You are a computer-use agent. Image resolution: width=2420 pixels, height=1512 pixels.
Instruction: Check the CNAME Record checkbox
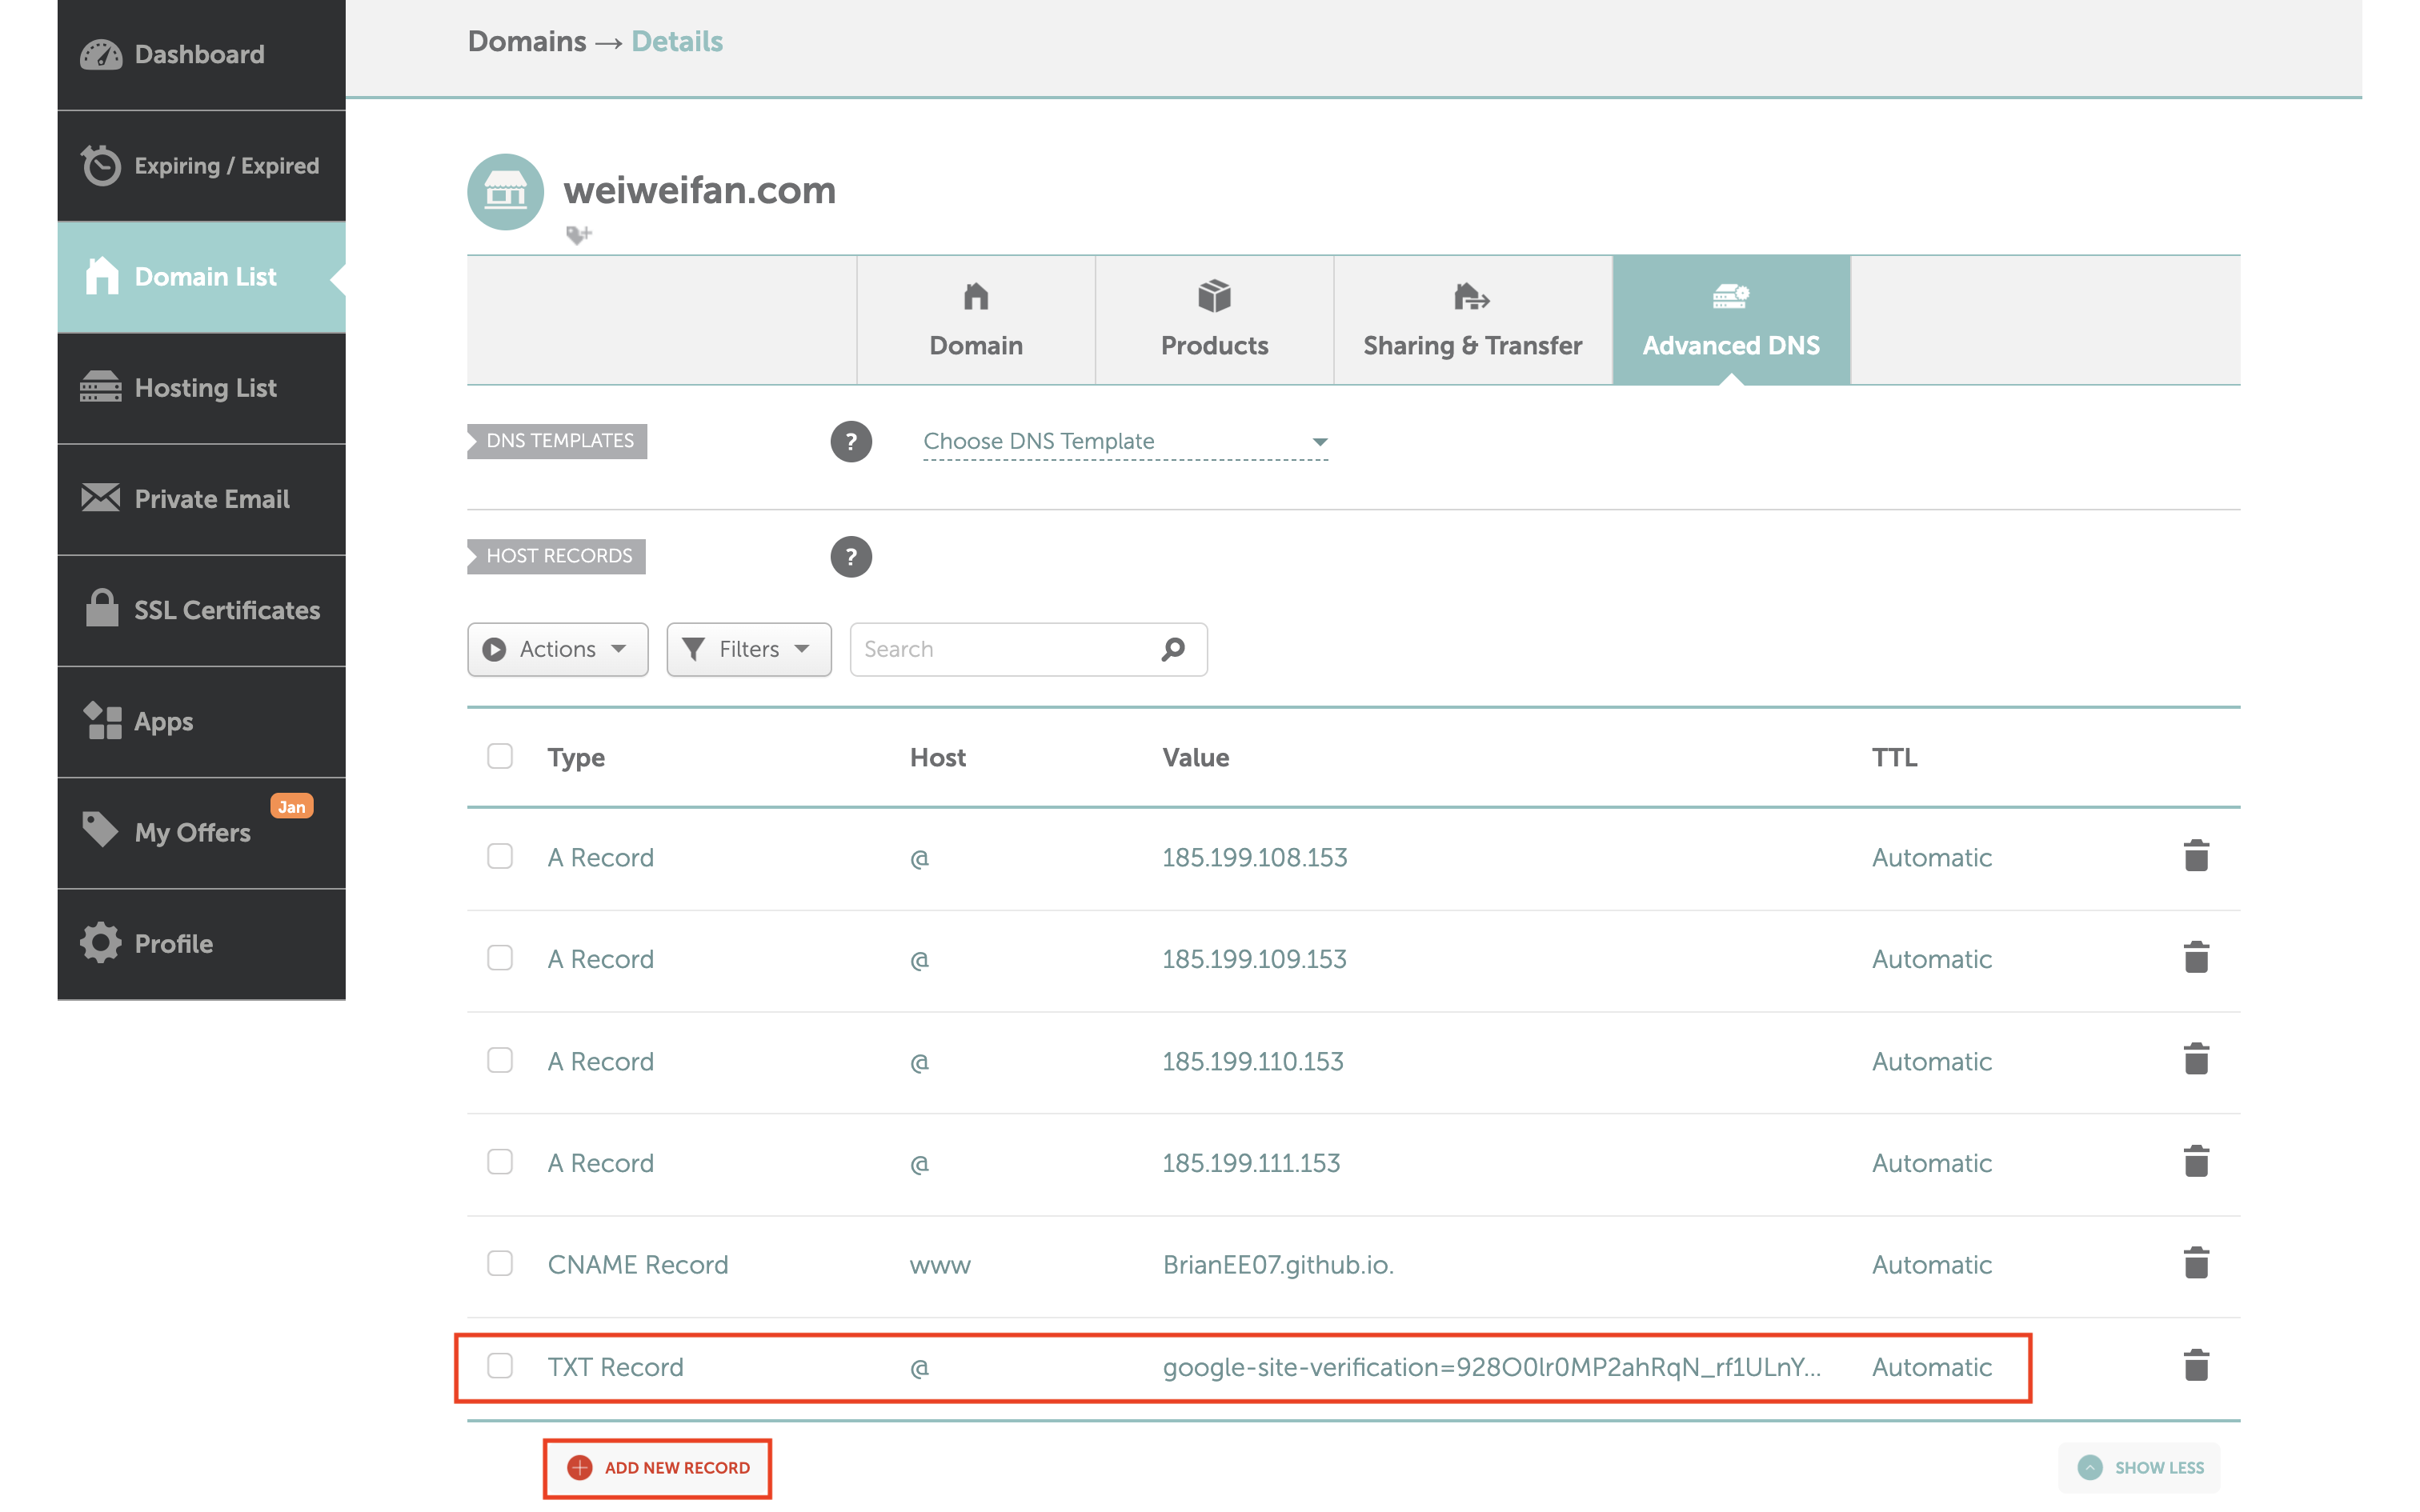499,1263
